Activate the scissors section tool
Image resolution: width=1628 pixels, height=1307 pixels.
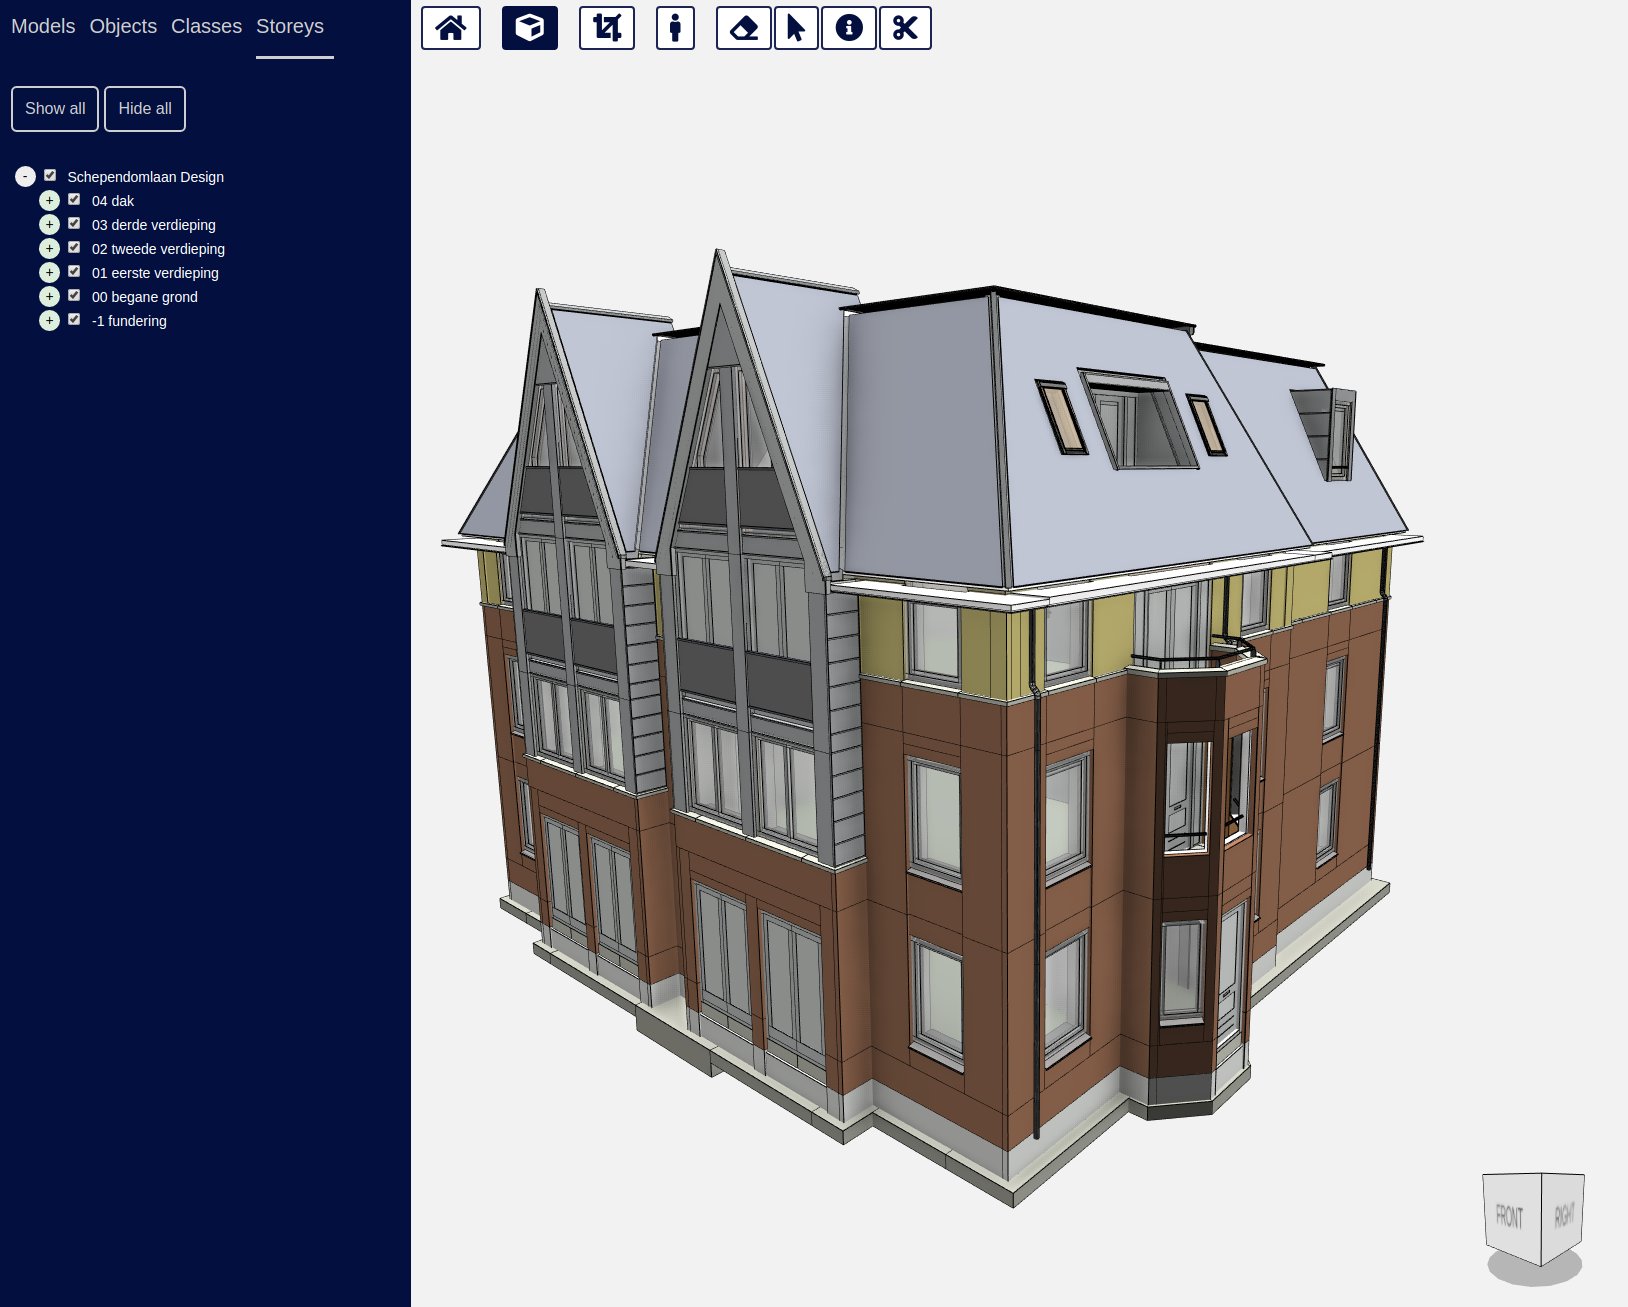(905, 28)
